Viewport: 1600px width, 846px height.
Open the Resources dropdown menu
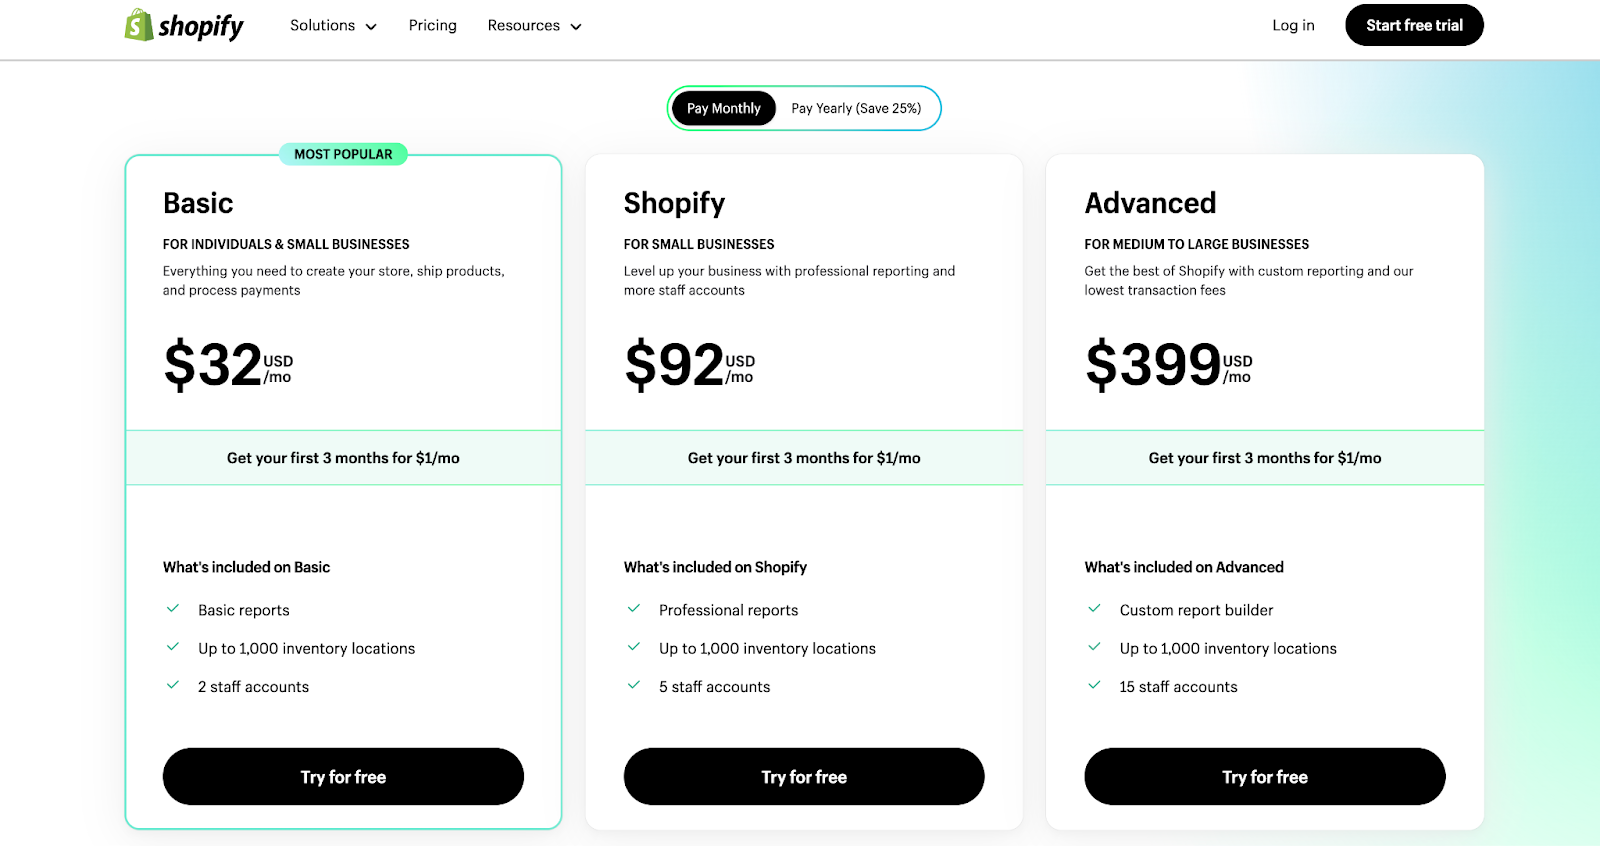534,26
